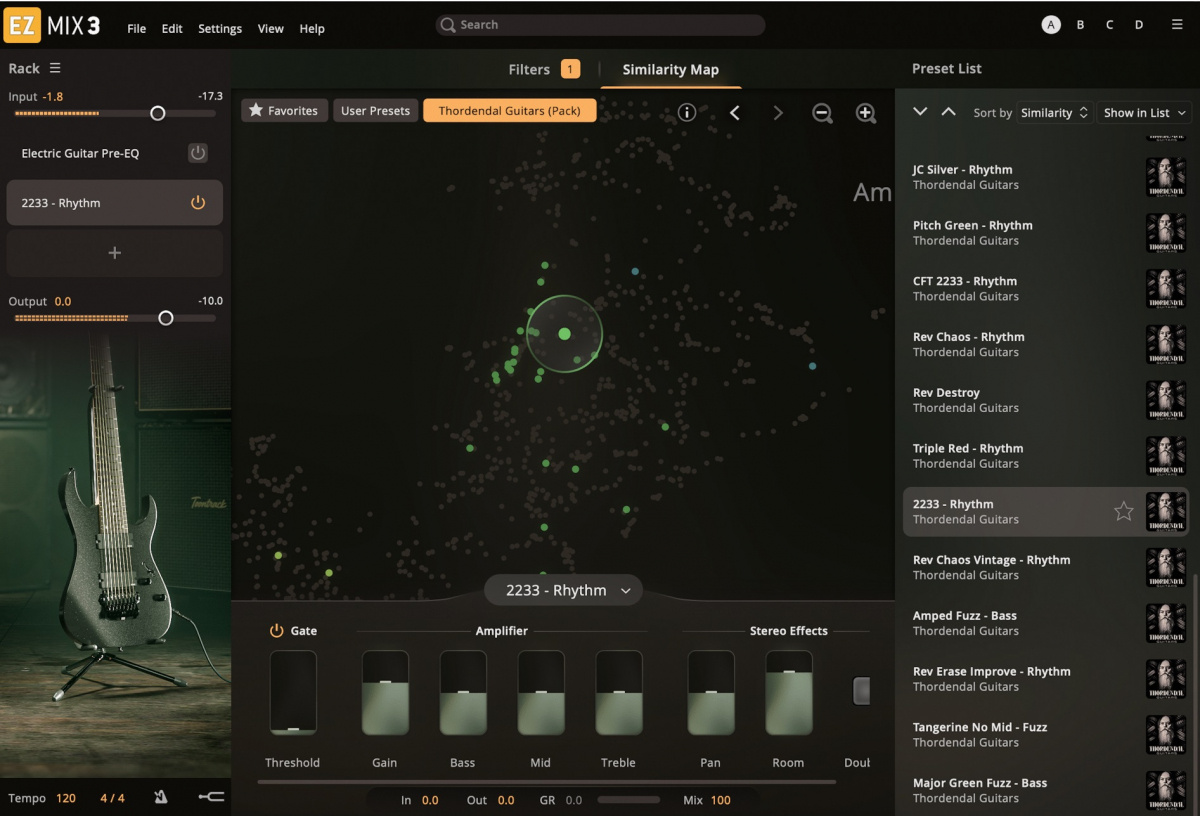
Task: Open the similarity map info icon
Action: [x=686, y=112]
